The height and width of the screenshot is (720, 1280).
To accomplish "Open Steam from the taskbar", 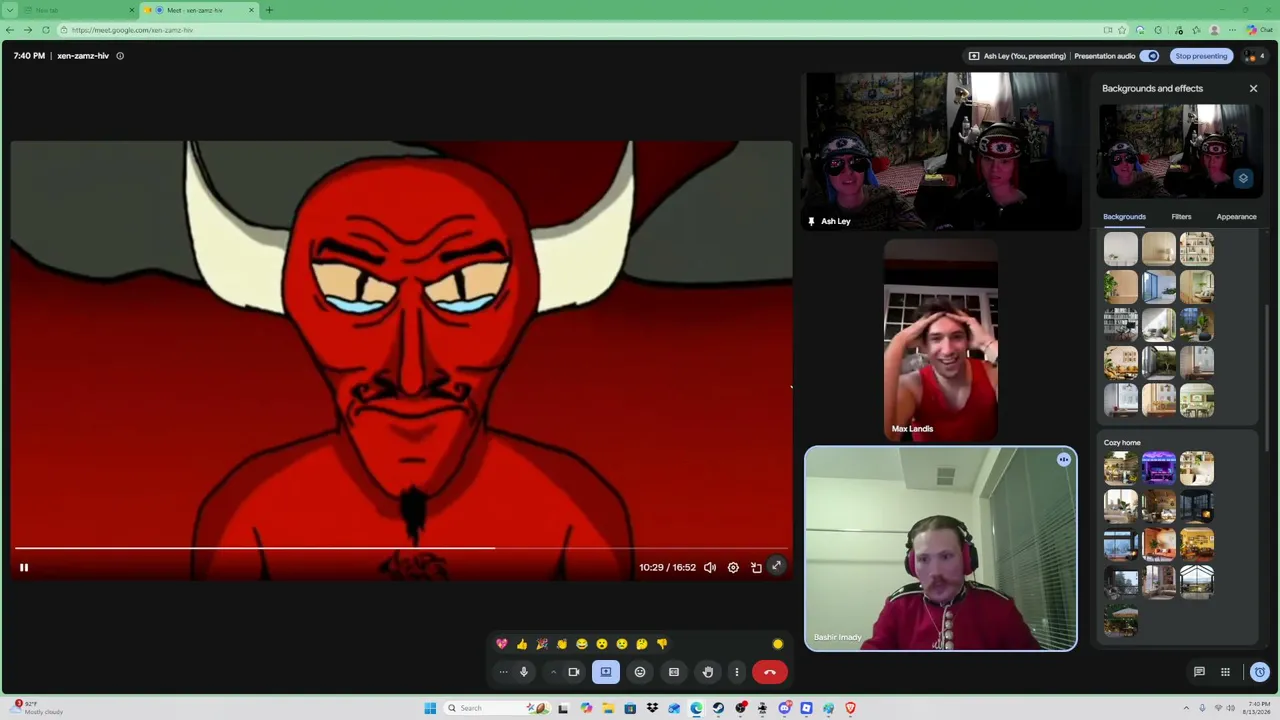I will pyautogui.click(x=718, y=708).
